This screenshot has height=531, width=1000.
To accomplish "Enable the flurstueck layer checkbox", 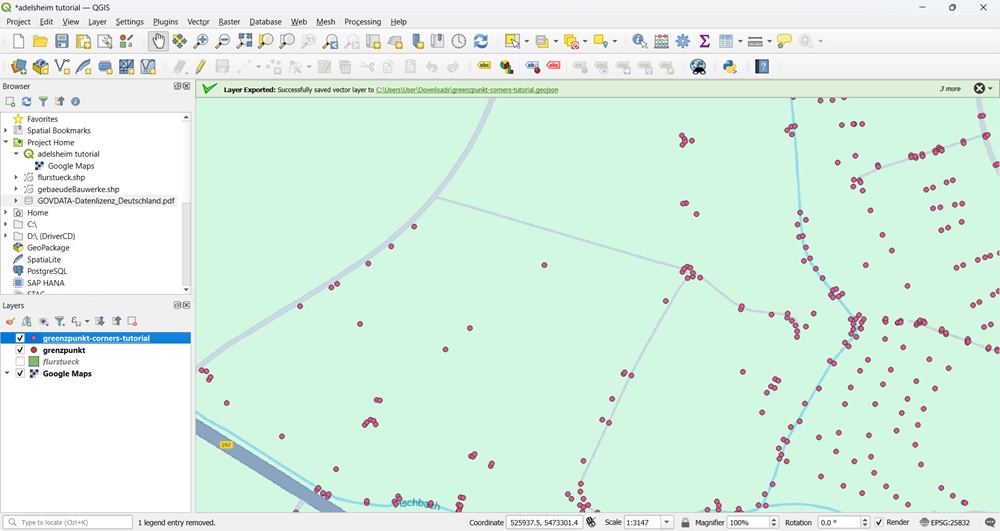I will pyautogui.click(x=20, y=362).
